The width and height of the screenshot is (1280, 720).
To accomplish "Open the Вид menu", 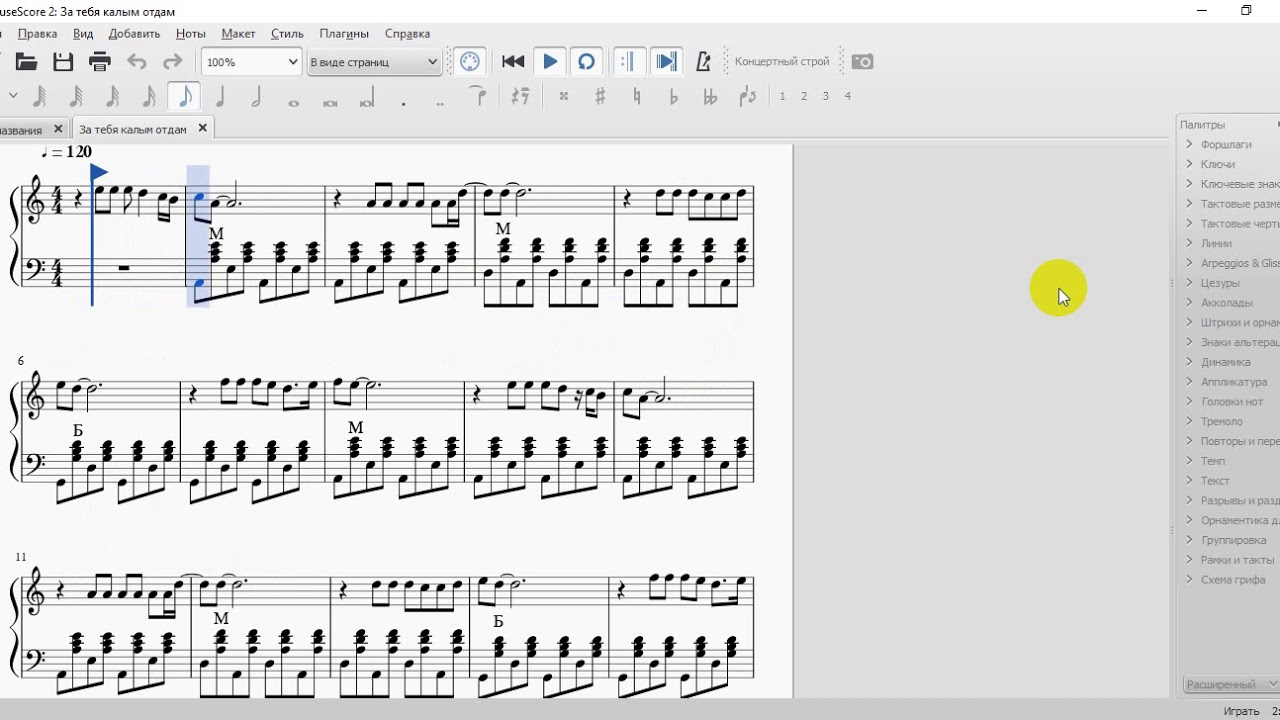I will (83, 34).
